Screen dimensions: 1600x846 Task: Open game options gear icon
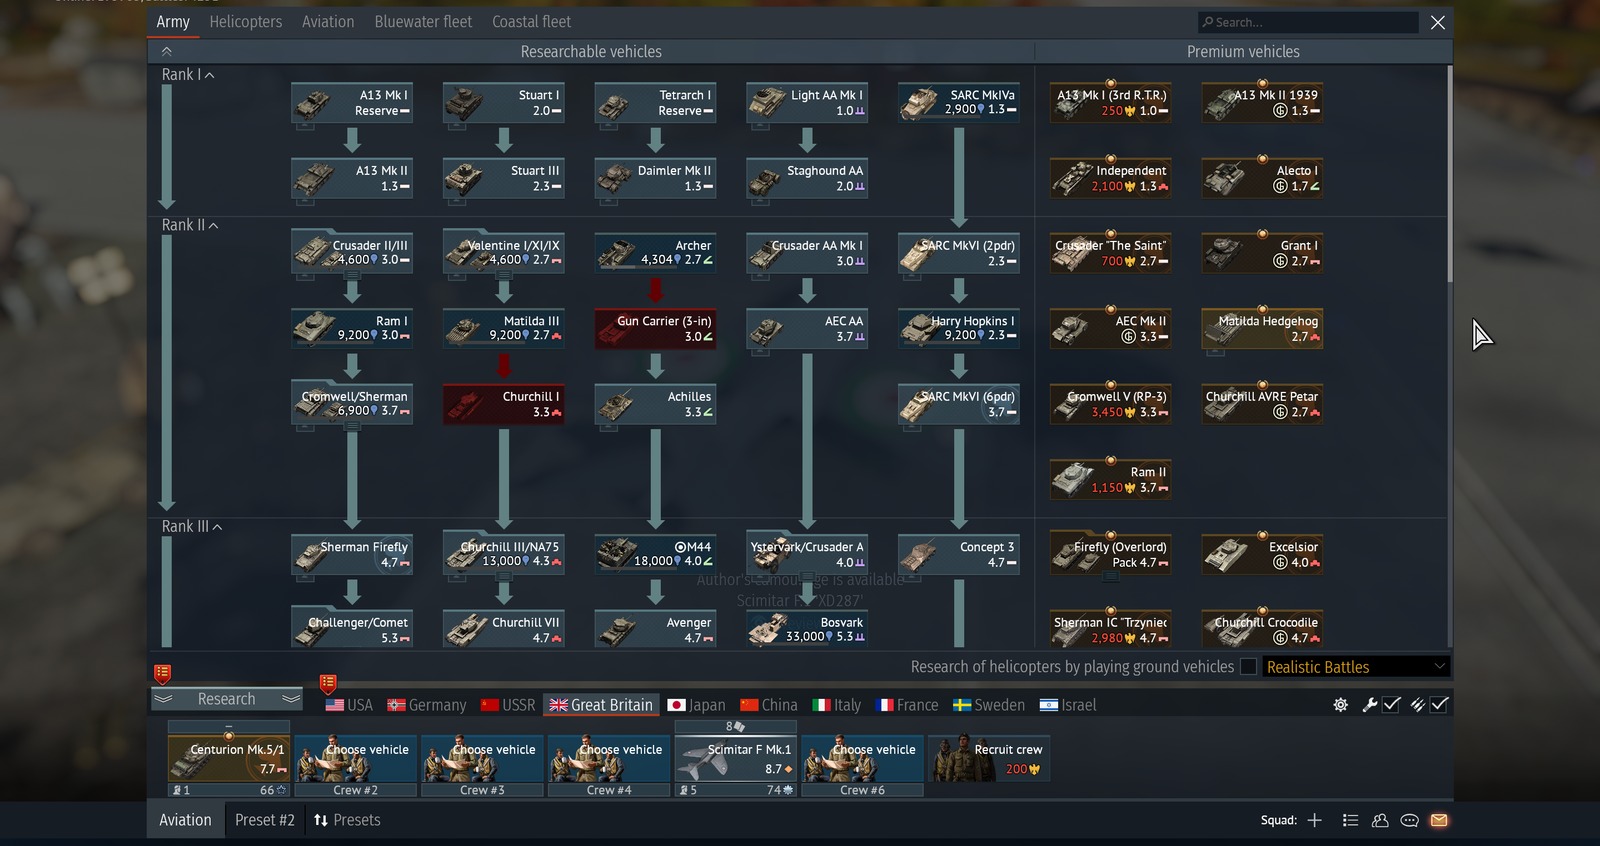click(1340, 705)
